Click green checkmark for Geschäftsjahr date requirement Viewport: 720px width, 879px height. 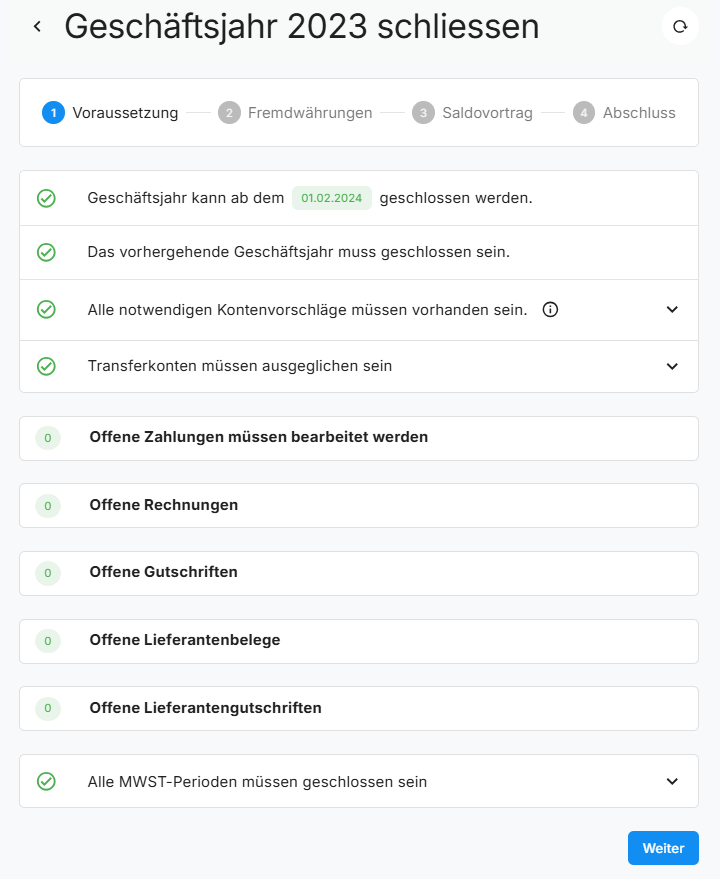46,198
